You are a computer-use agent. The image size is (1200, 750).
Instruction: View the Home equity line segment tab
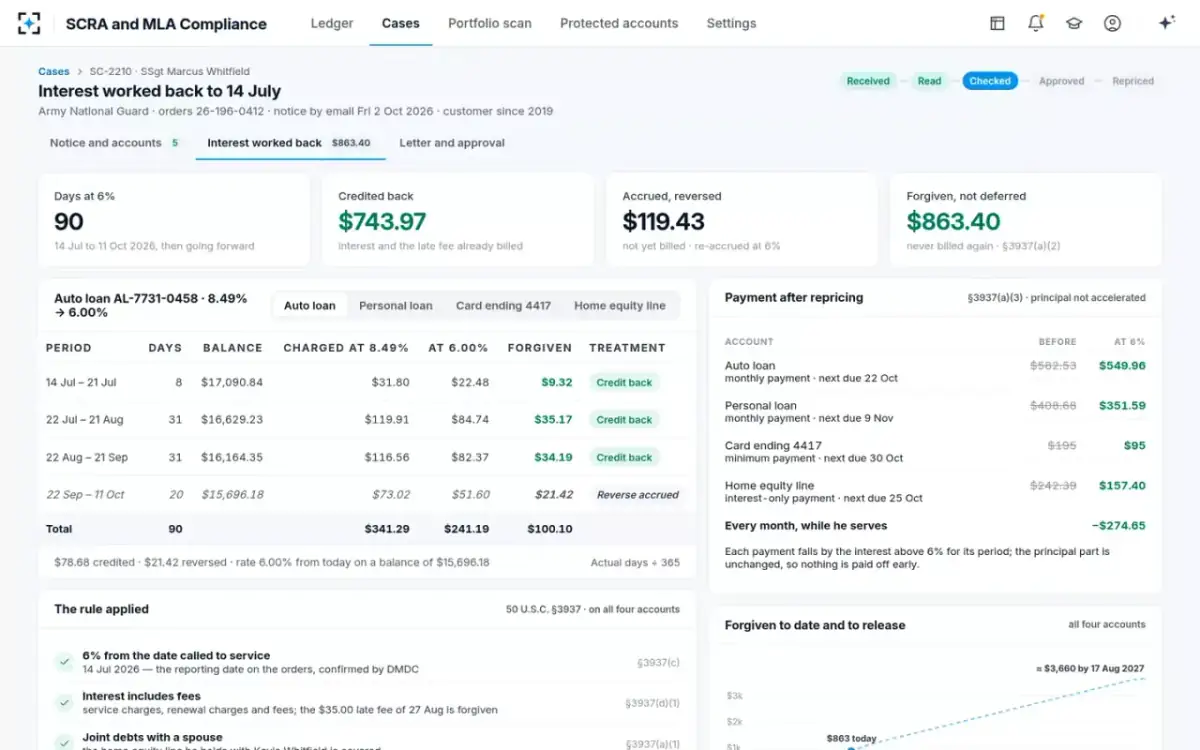620,306
